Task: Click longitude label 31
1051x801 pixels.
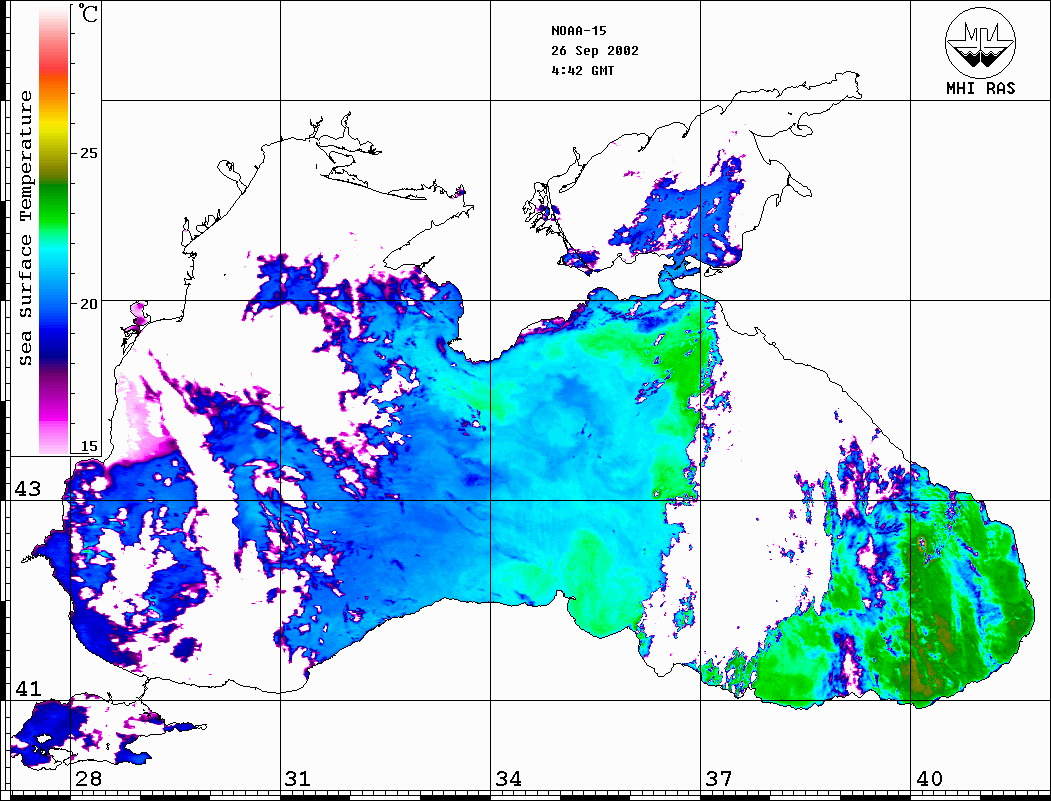Action: [298, 779]
